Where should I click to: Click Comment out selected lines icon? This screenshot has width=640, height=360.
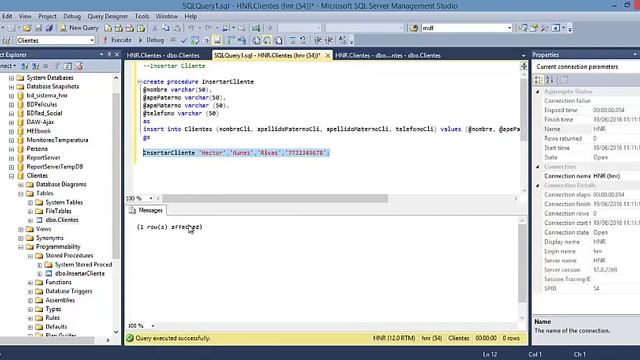tap(292, 40)
